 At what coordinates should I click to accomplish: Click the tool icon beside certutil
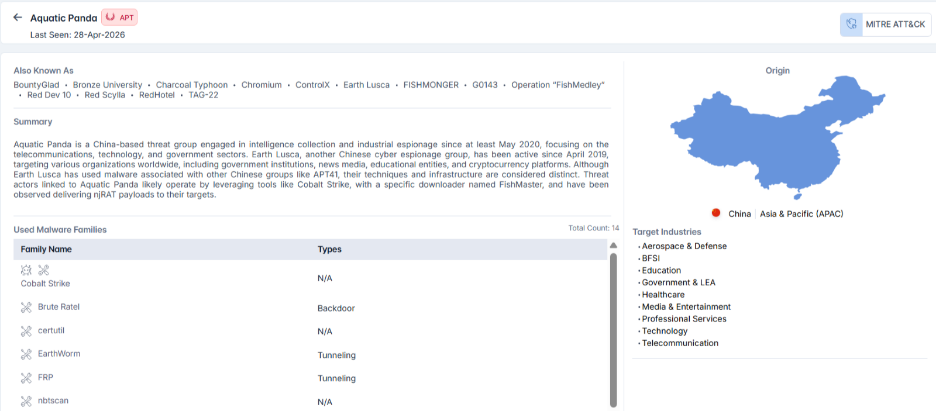point(26,330)
